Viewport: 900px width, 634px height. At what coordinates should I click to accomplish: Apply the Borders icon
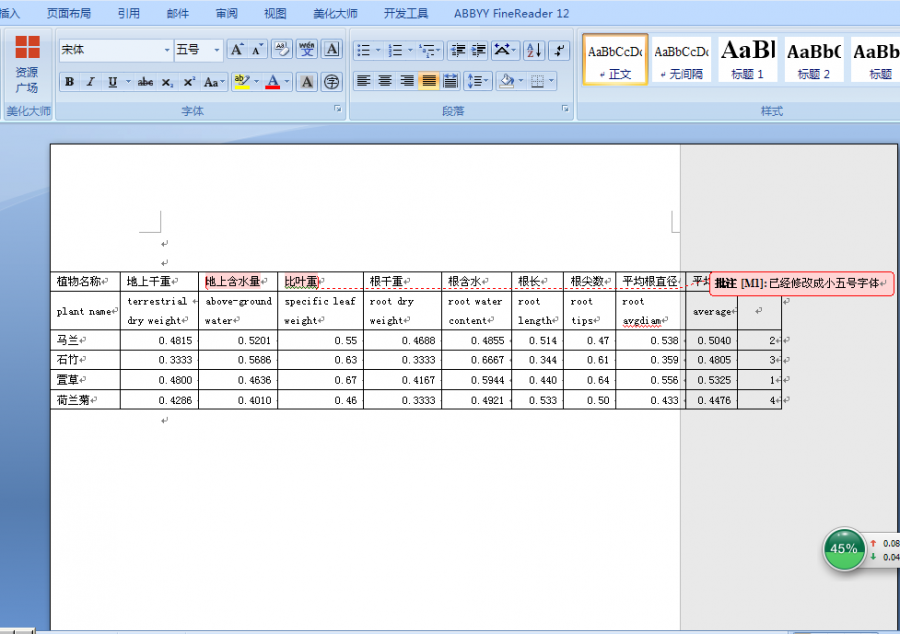click(x=537, y=81)
